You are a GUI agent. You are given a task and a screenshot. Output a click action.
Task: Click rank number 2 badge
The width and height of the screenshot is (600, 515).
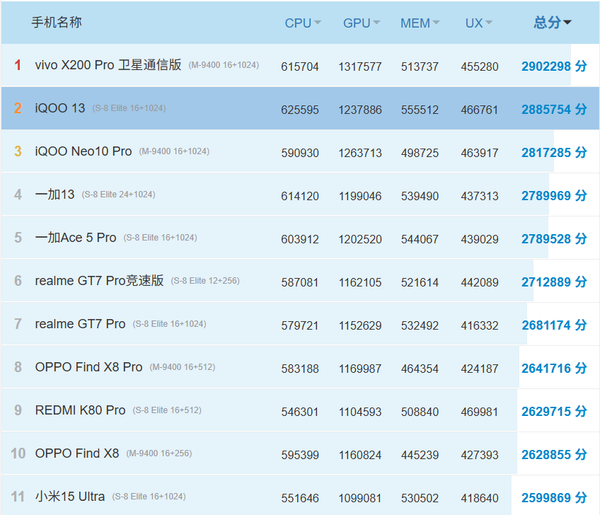(x=17, y=108)
